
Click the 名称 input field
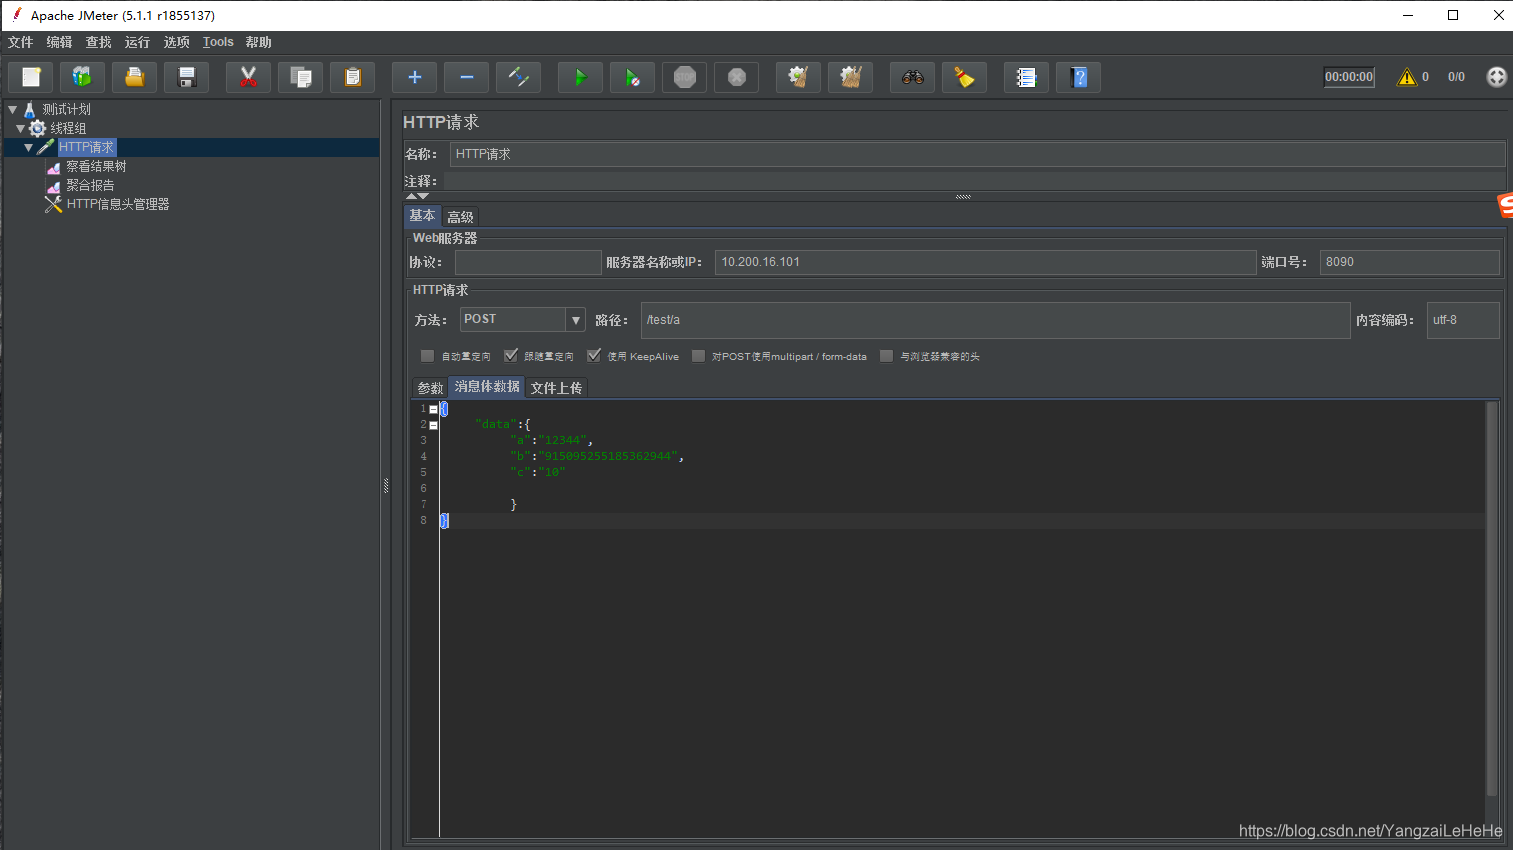(977, 154)
